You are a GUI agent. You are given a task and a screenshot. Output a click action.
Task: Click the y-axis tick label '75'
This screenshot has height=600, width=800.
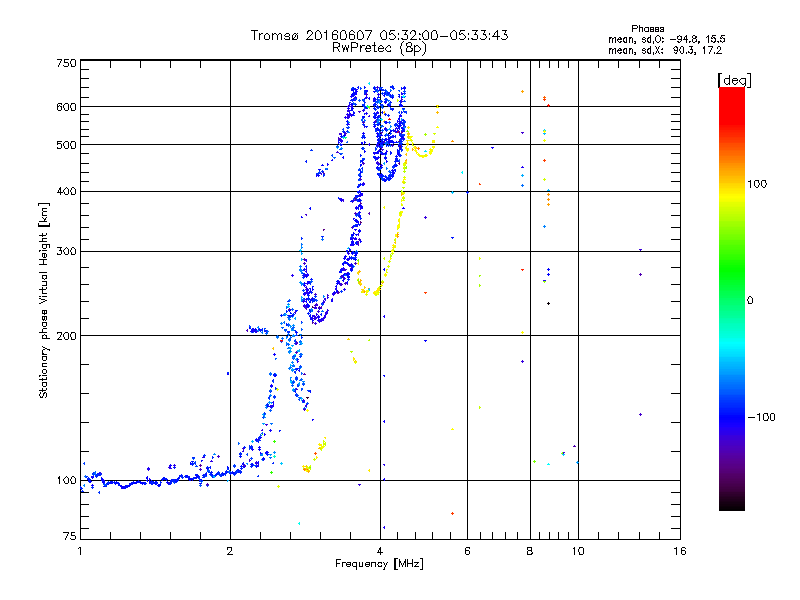70,536
